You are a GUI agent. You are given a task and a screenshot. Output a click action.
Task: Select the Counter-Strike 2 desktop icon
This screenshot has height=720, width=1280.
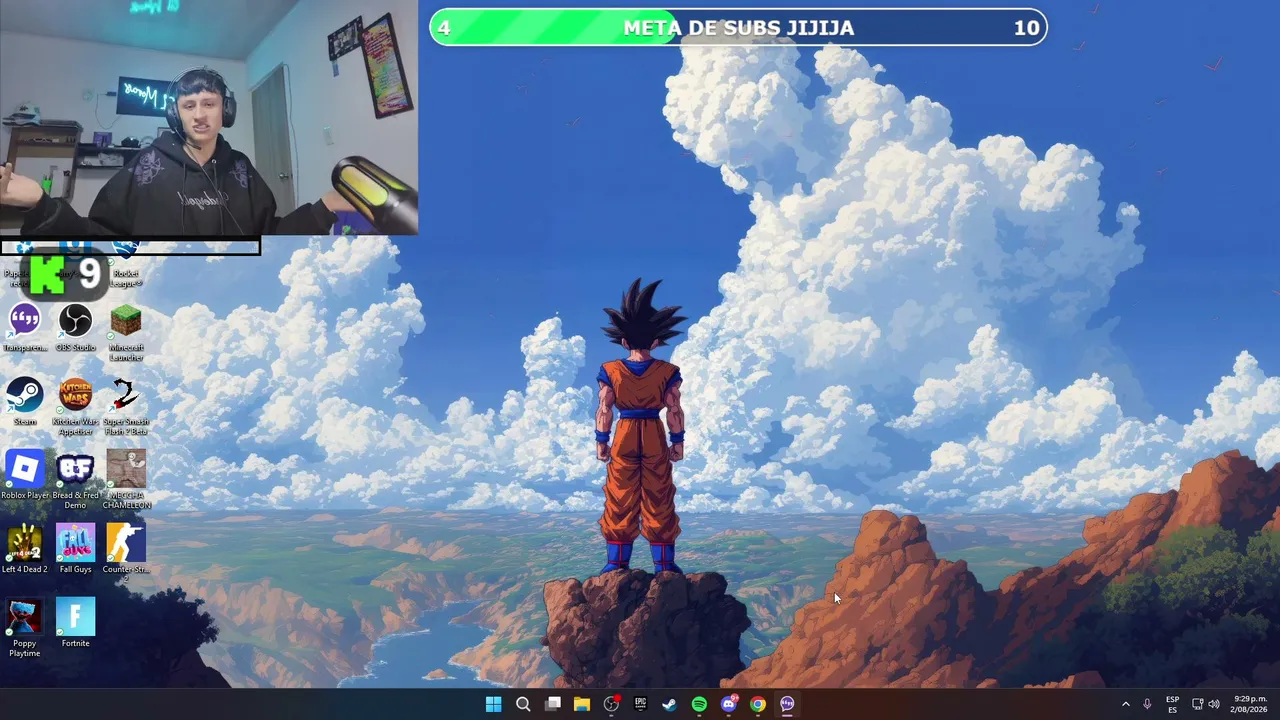pyautogui.click(x=126, y=553)
